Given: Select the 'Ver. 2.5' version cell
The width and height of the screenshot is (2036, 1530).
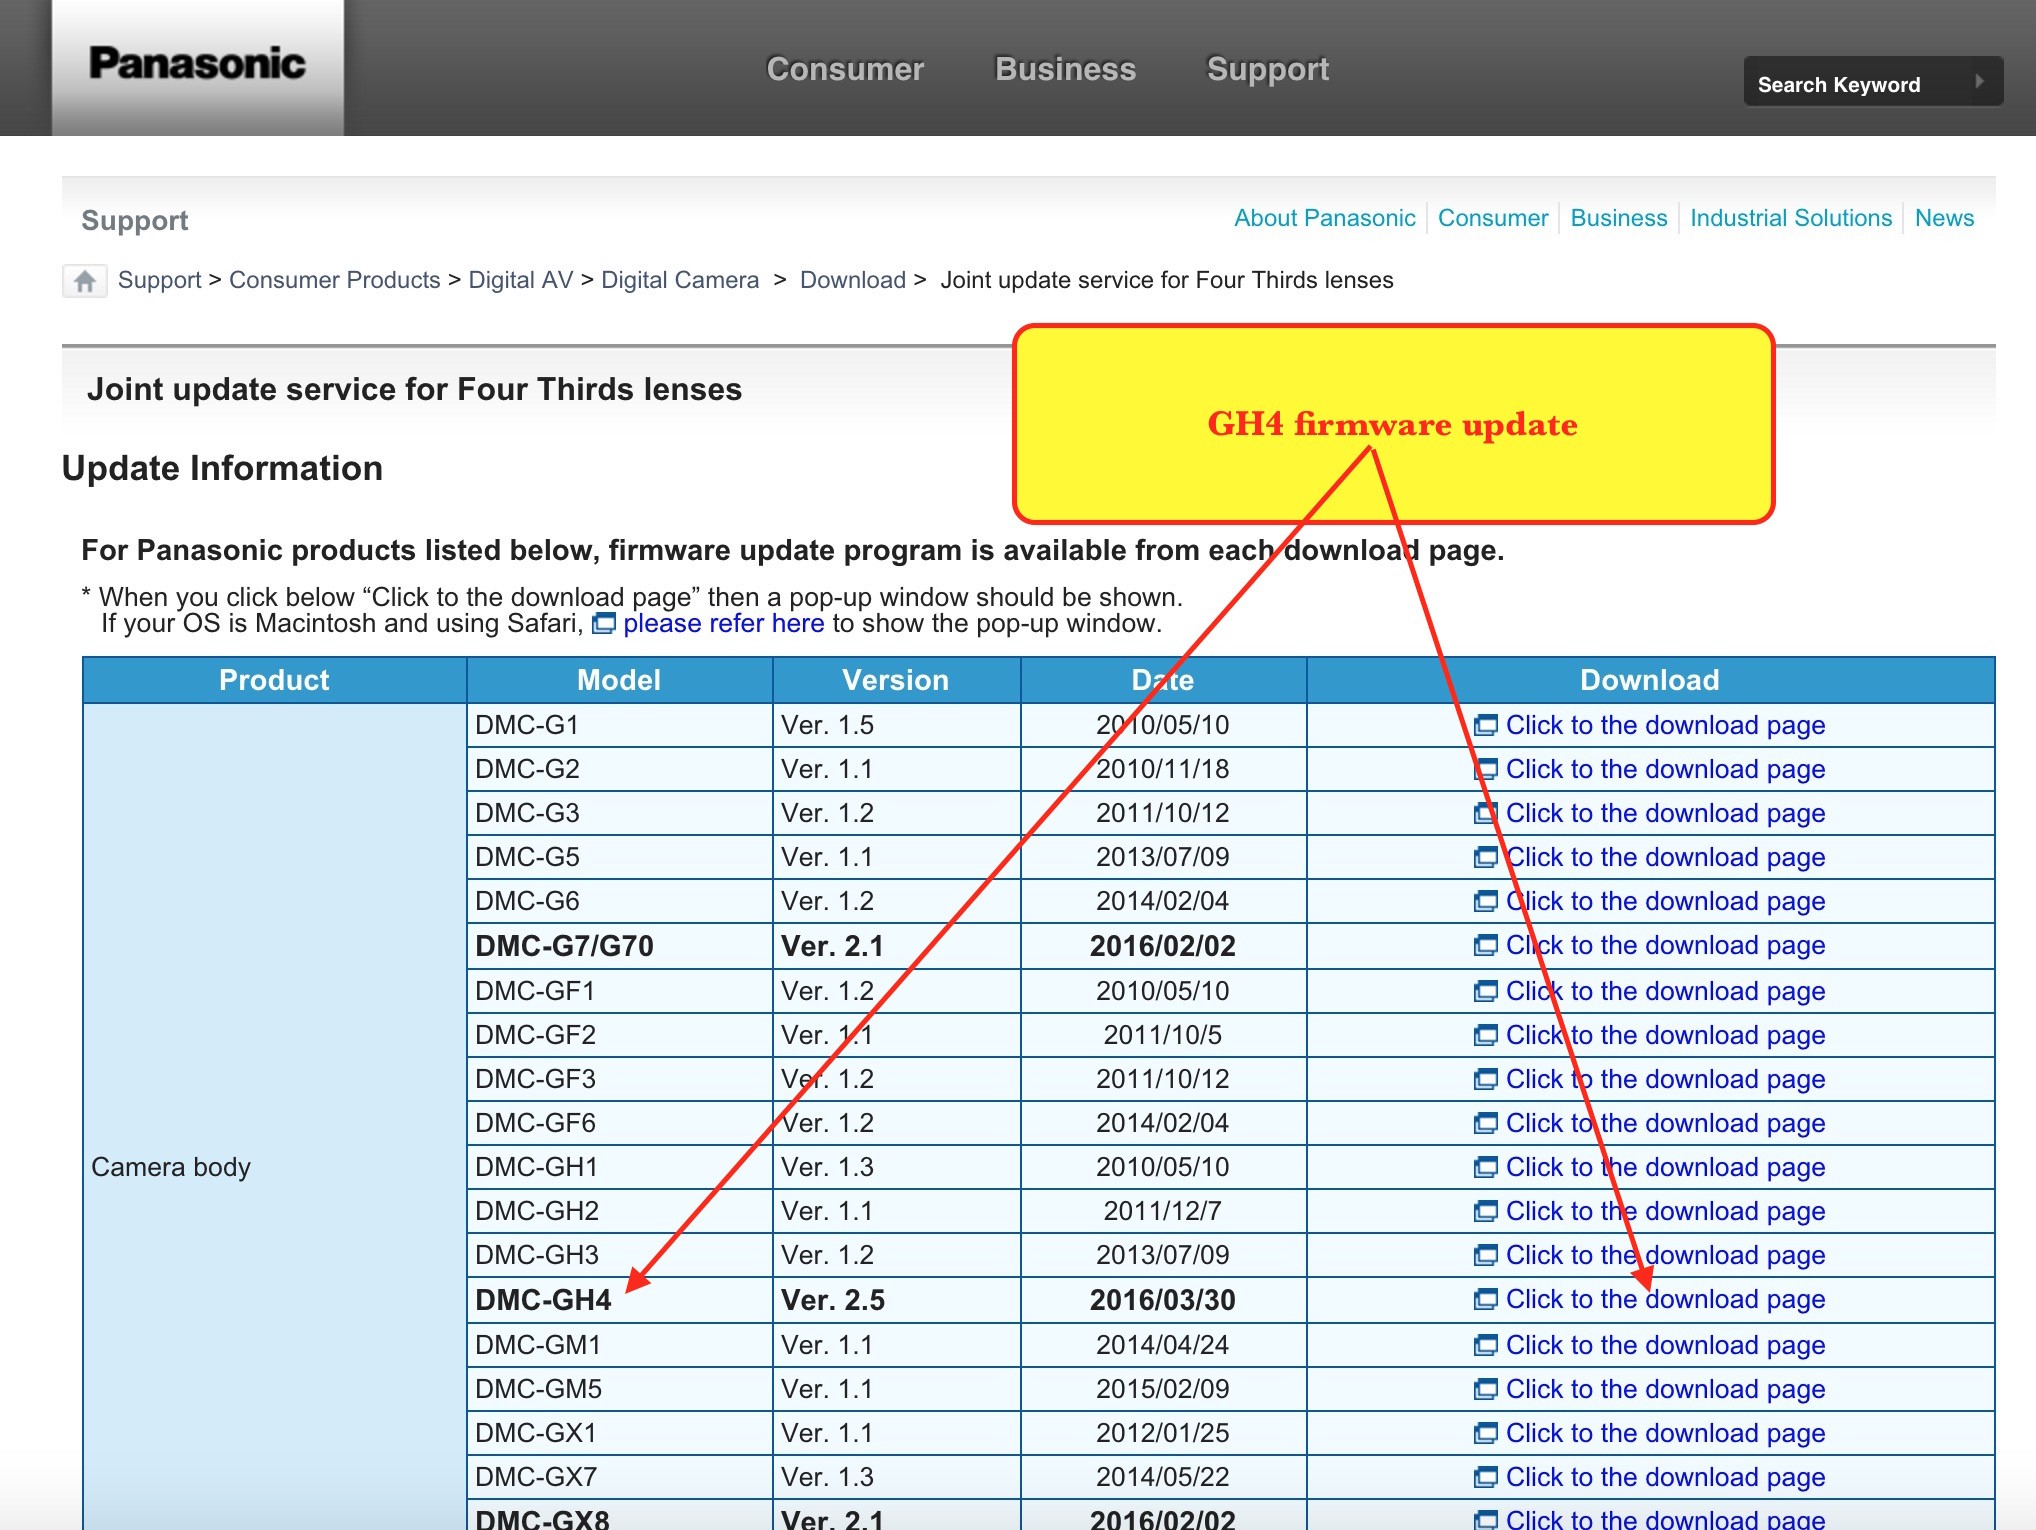Looking at the screenshot, I should point(896,1300).
